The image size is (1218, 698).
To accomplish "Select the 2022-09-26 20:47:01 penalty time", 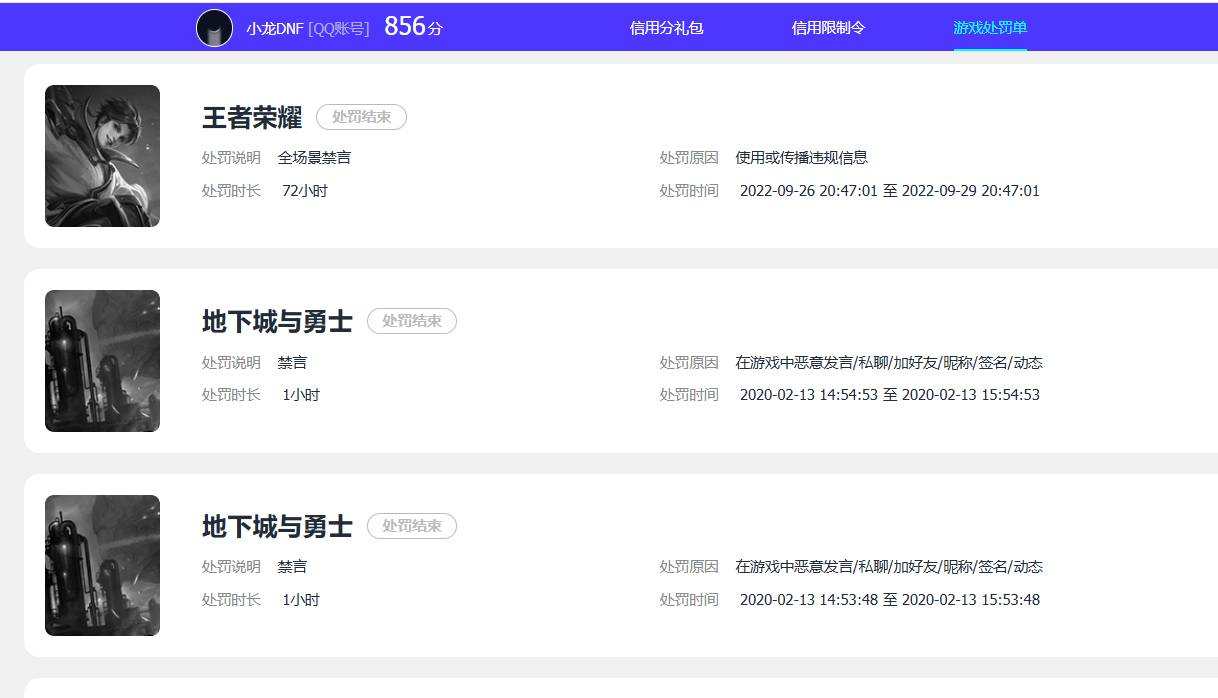I will [890, 191].
